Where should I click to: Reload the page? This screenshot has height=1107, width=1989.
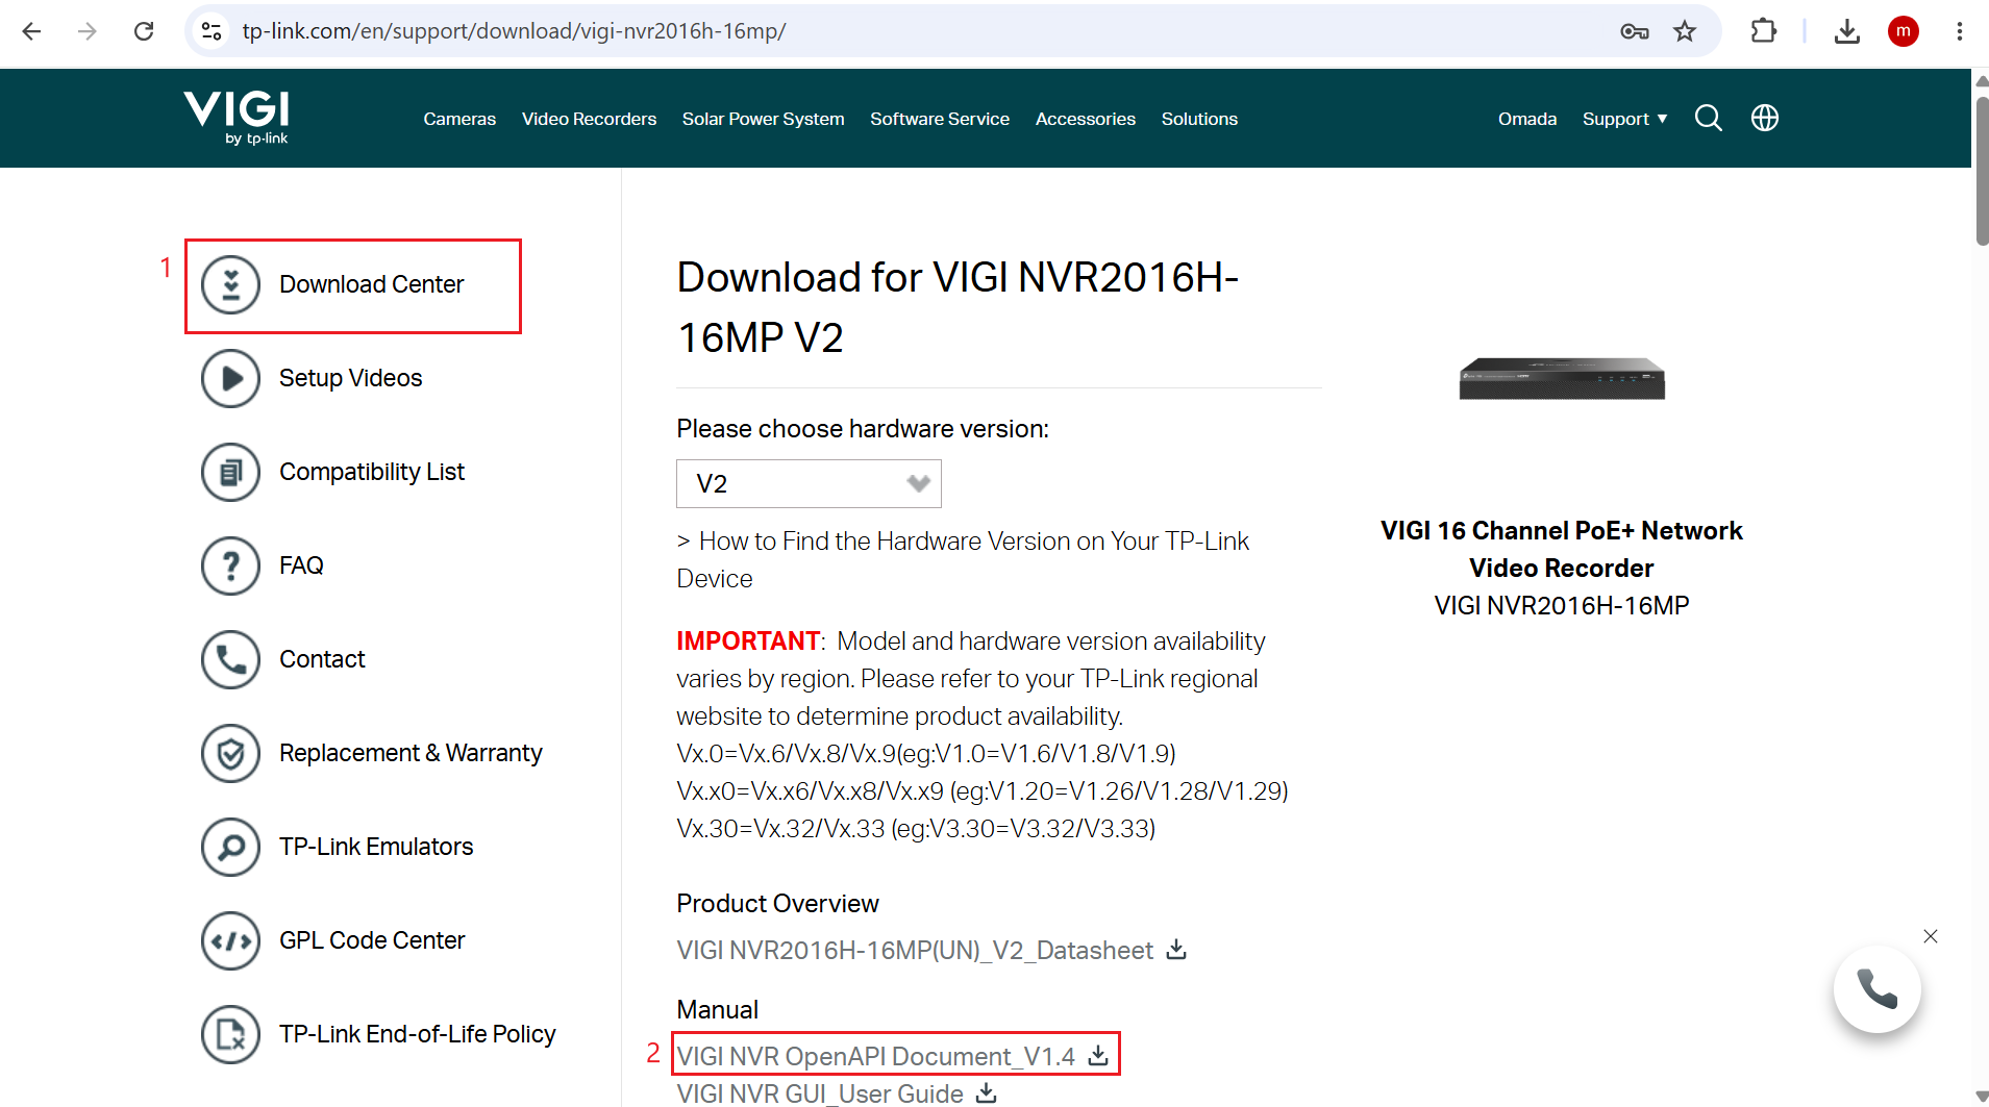coord(144,31)
